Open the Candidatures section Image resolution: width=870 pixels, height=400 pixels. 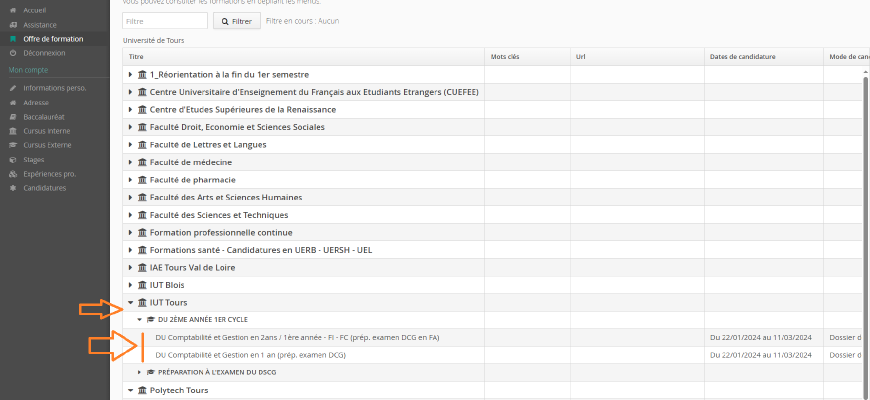coord(44,188)
